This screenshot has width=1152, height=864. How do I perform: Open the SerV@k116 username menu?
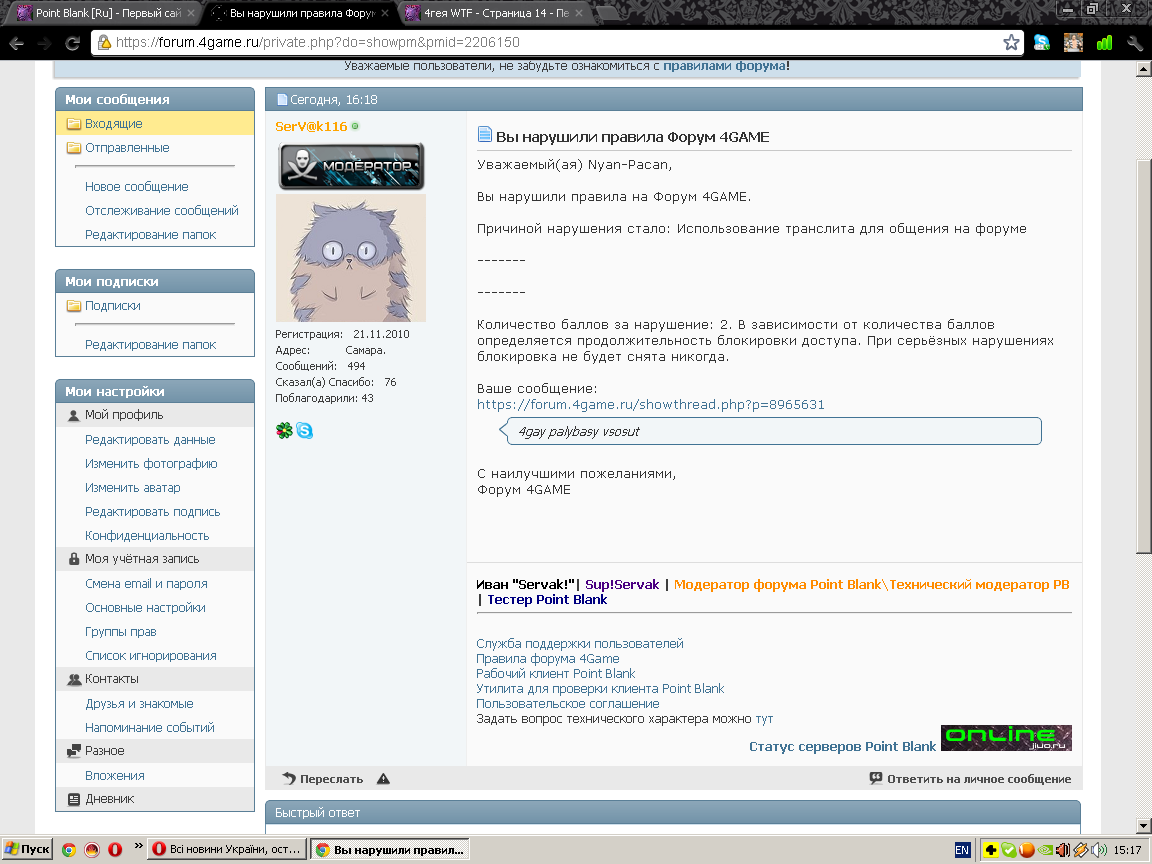(311, 126)
